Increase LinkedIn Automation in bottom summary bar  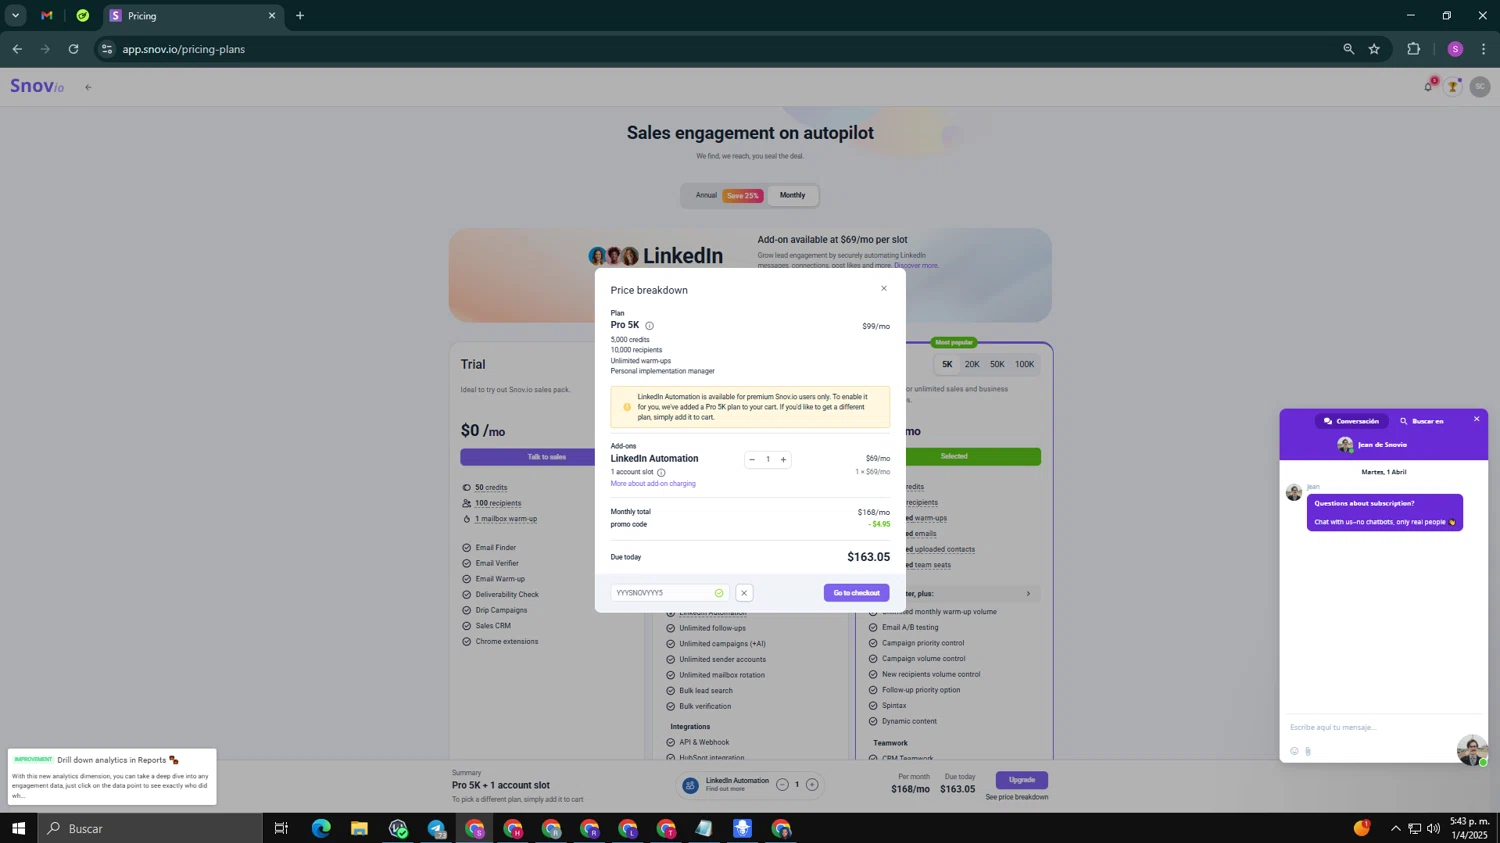tap(812, 785)
